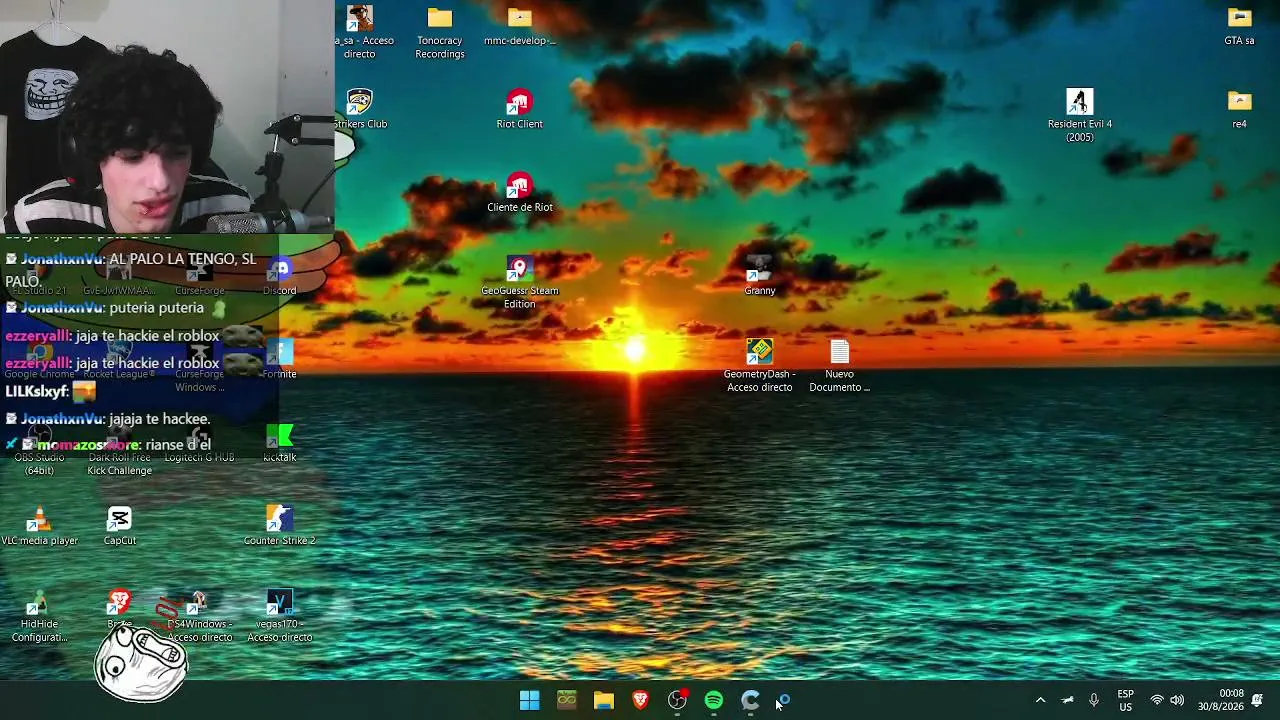Open the clock and calendar flyout
1280x720 pixels.
coord(1221,701)
